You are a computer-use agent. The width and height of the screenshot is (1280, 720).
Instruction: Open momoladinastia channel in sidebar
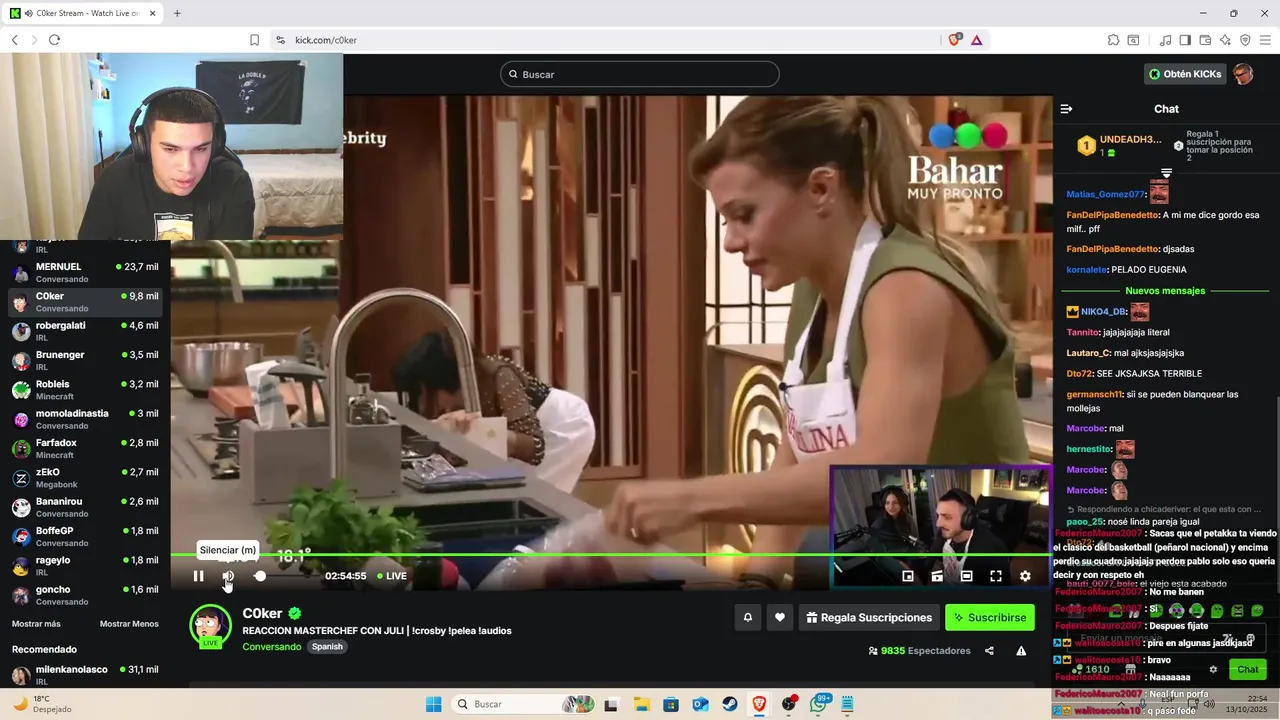click(85, 419)
